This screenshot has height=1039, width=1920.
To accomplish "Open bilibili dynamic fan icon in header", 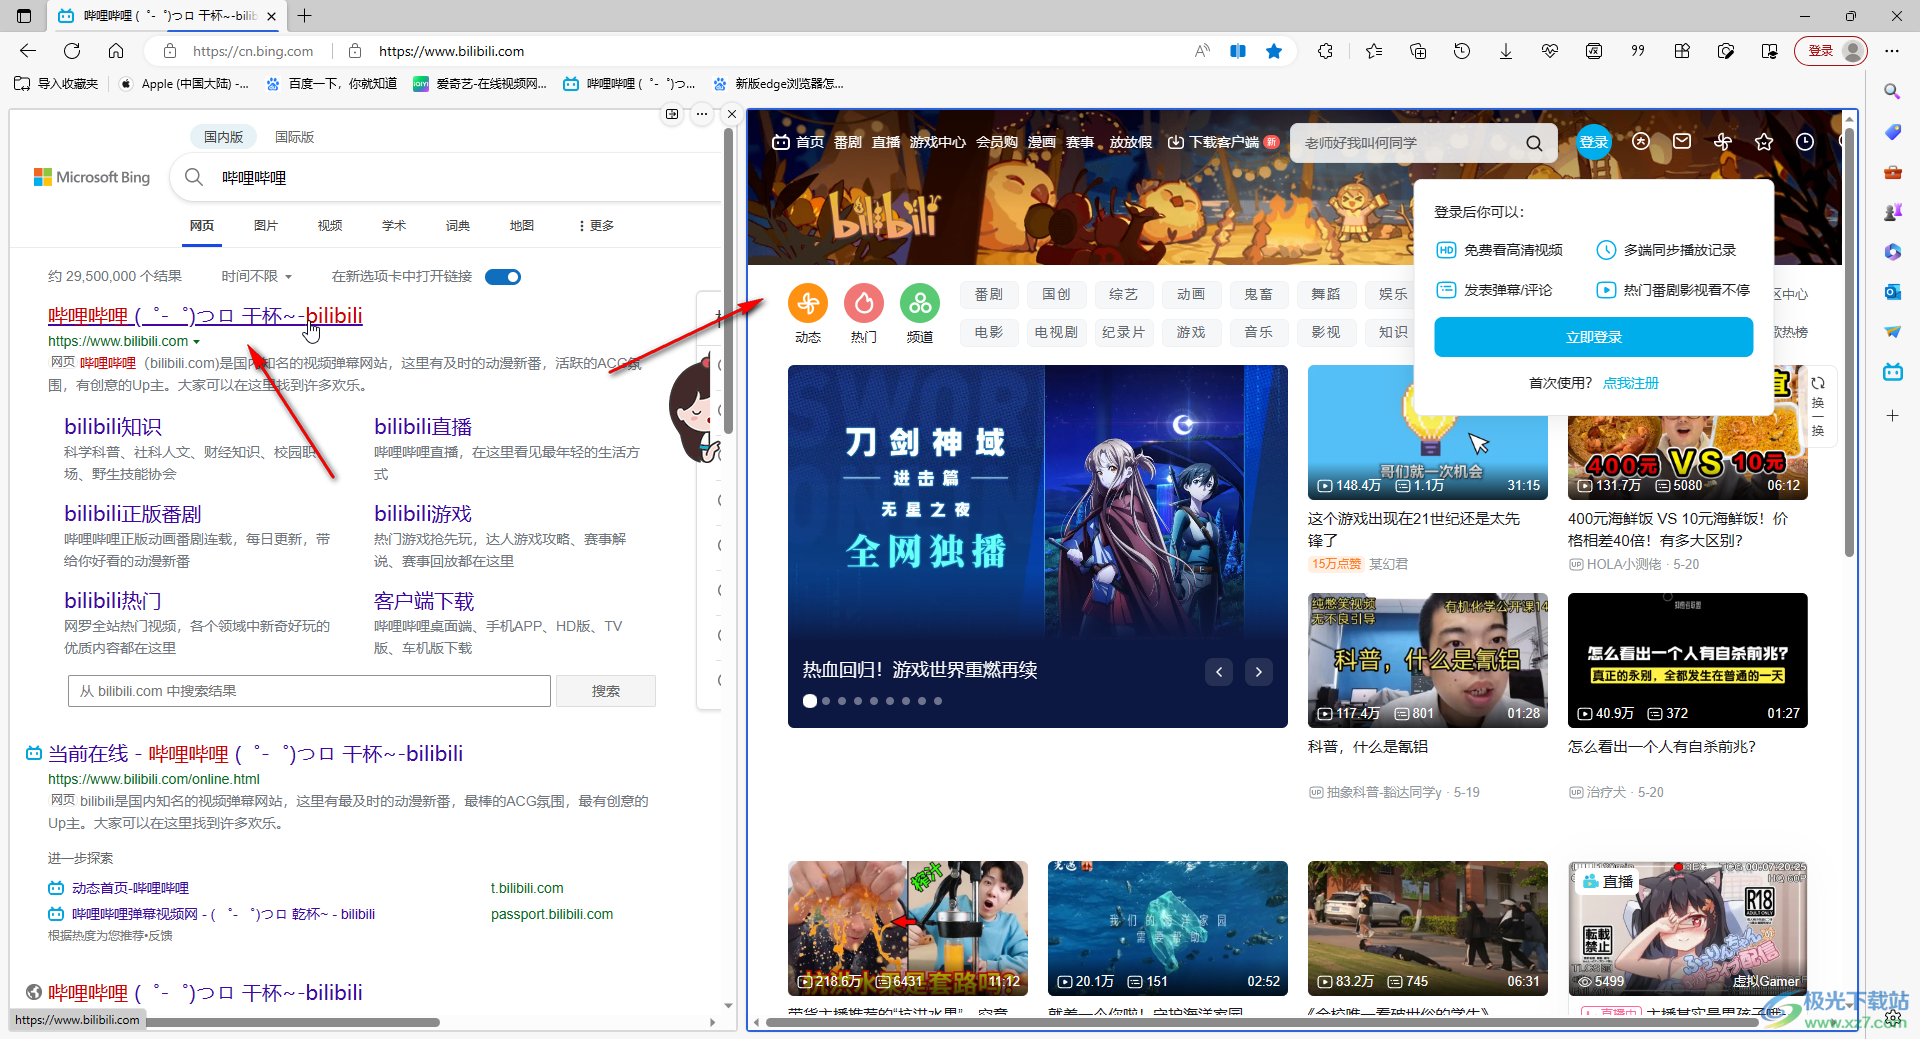I will coord(1723,142).
